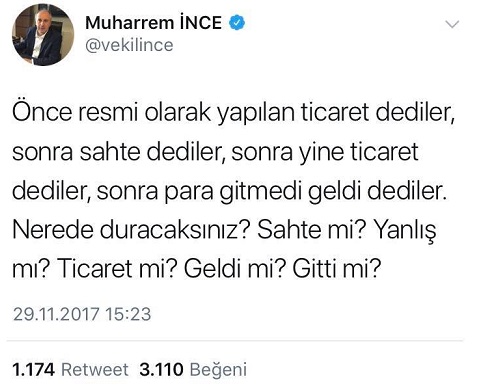This screenshot has width=479, height=390.
Task: View the 3.110 likes count
Action: click(161, 369)
